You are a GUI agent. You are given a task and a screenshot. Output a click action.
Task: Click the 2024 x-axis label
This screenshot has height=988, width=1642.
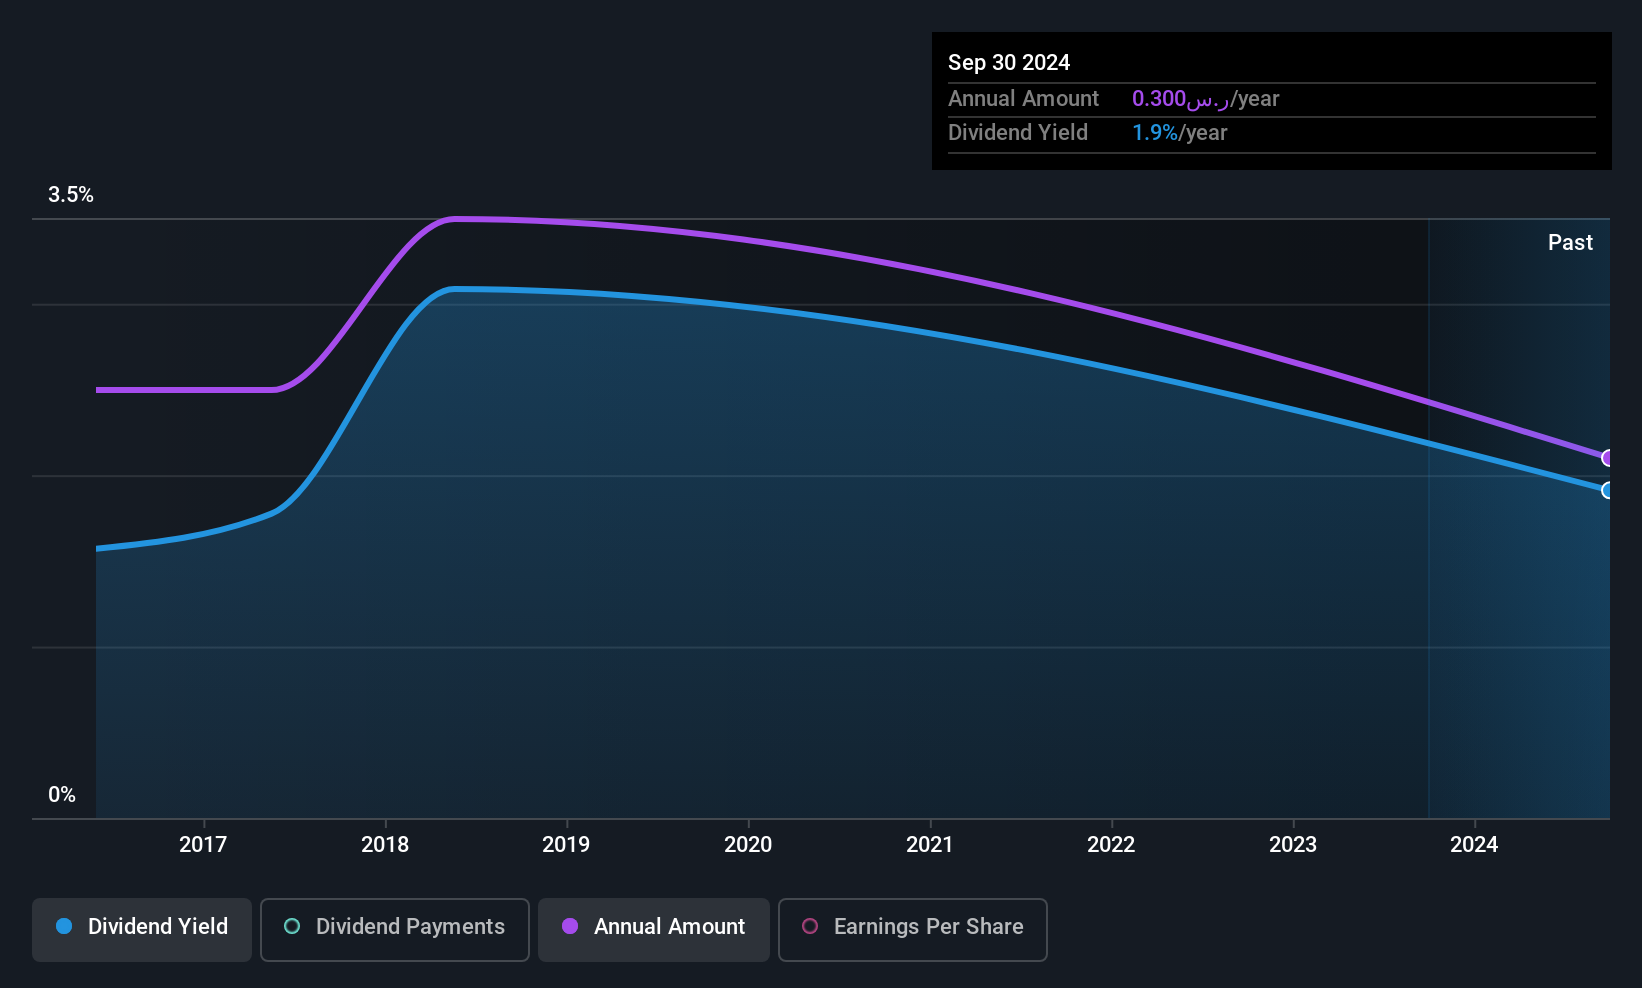pyautogui.click(x=1474, y=844)
